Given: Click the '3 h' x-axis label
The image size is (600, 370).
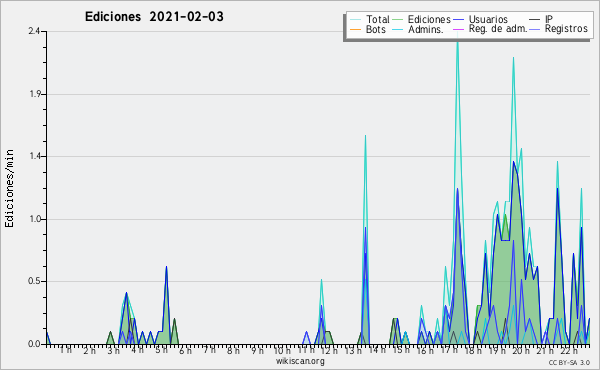Looking at the screenshot, I should point(113,351).
